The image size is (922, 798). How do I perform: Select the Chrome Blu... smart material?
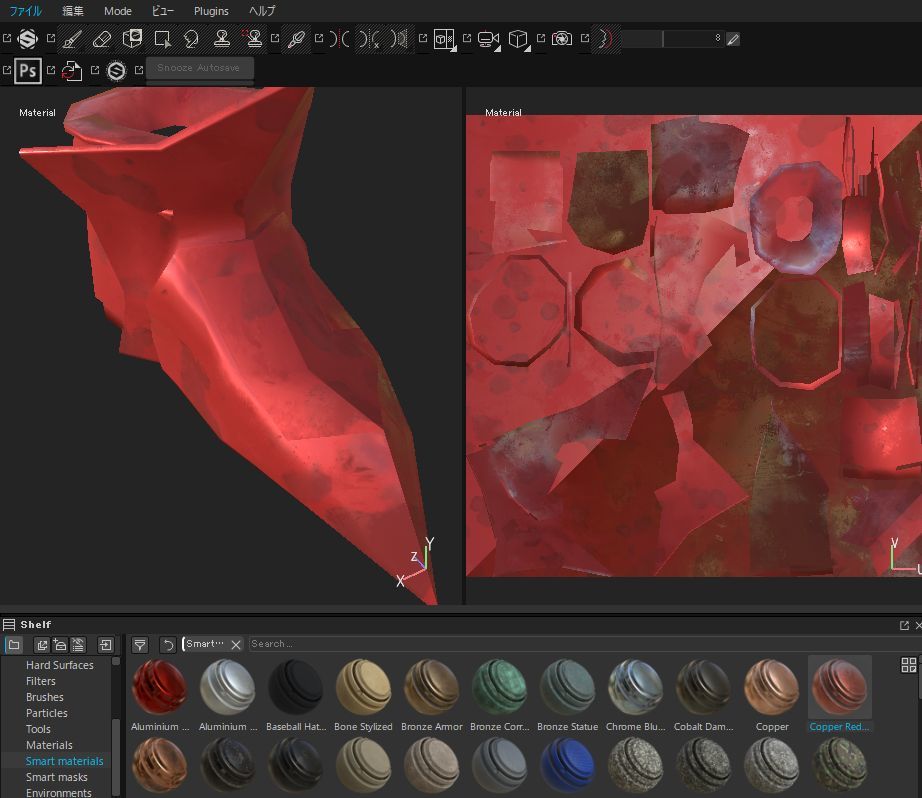[x=636, y=695]
